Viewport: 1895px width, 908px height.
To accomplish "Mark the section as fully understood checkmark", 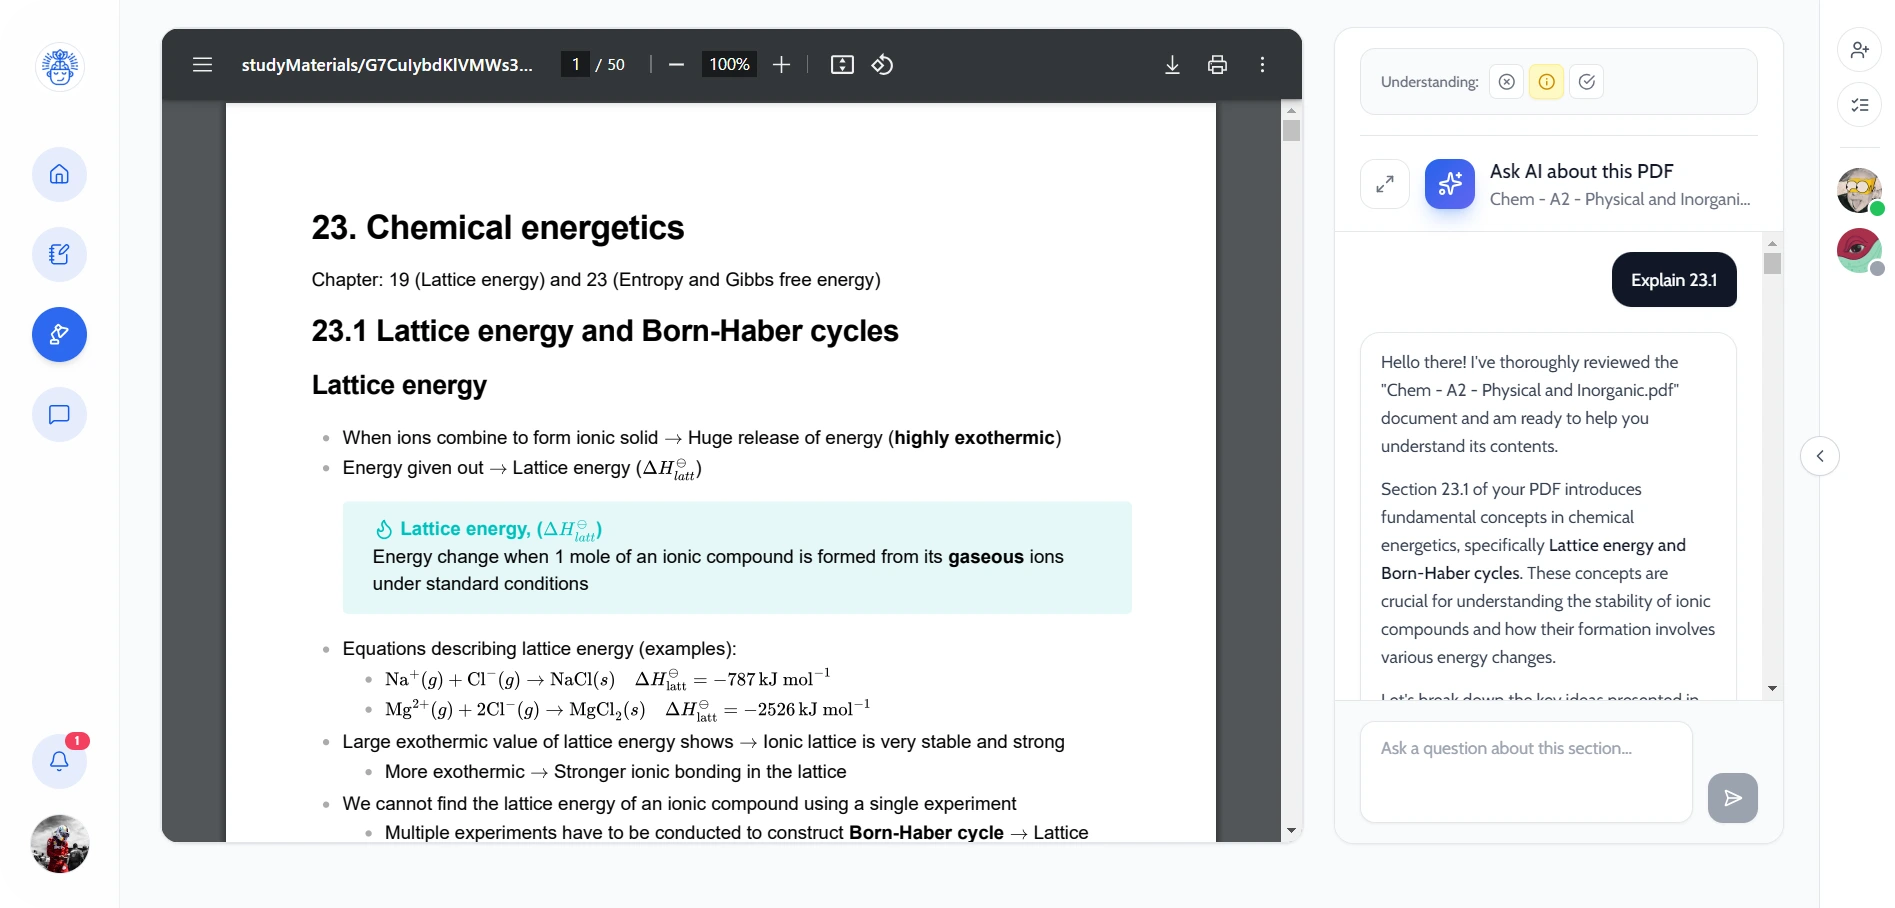I will click(1586, 81).
